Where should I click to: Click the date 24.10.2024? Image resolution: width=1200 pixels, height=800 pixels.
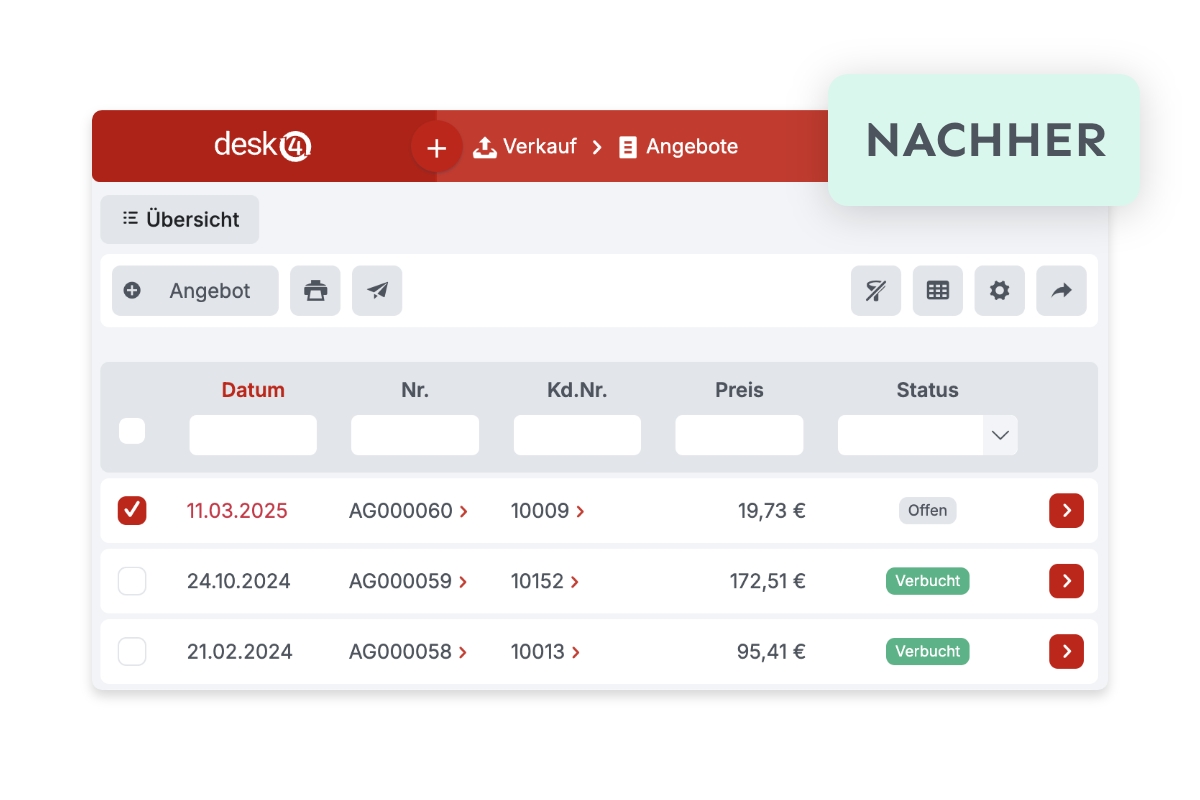[x=239, y=581]
